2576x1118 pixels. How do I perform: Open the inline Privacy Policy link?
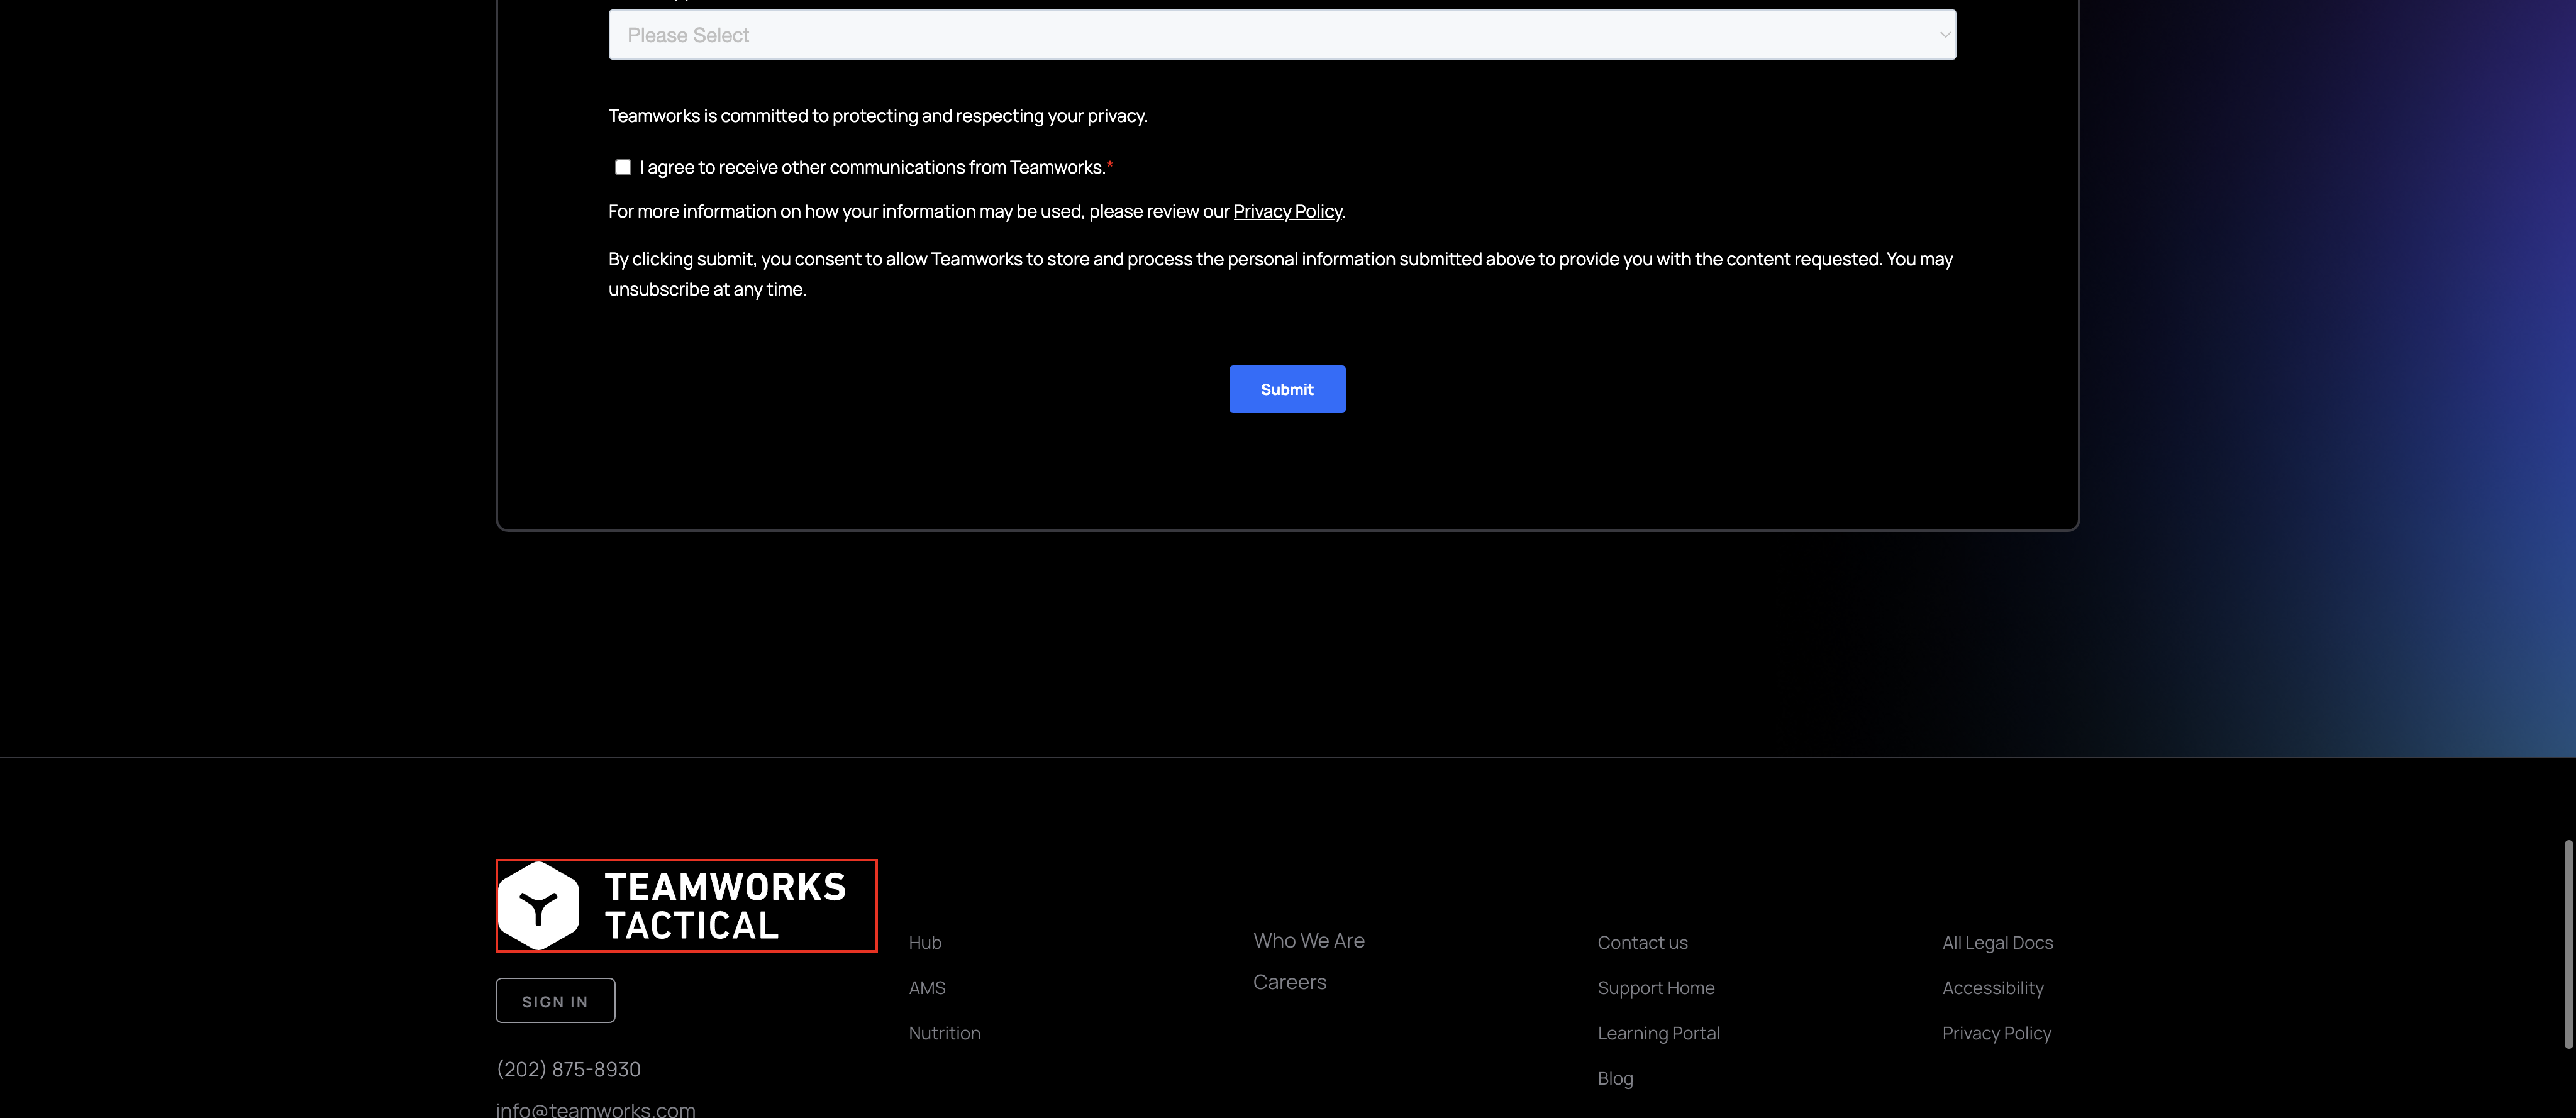tap(1287, 211)
